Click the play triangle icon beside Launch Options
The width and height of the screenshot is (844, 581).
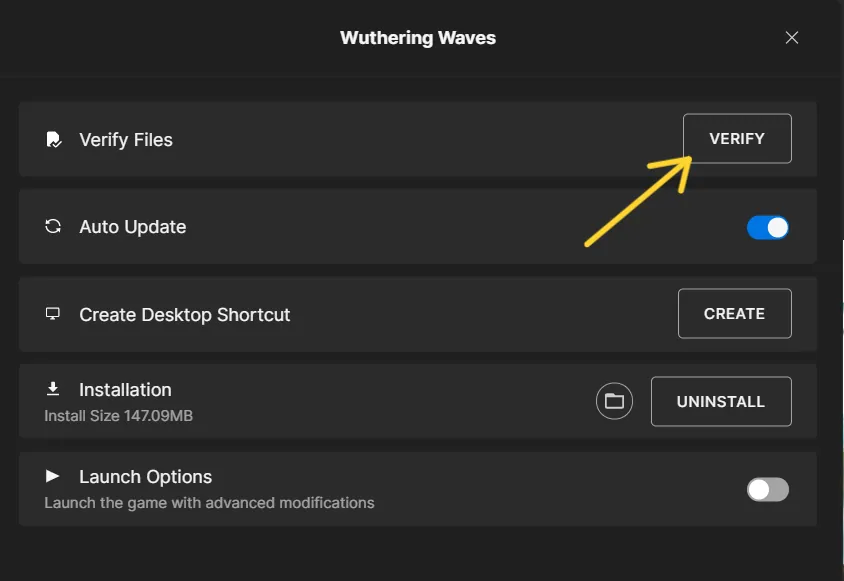[x=52, y=475]
